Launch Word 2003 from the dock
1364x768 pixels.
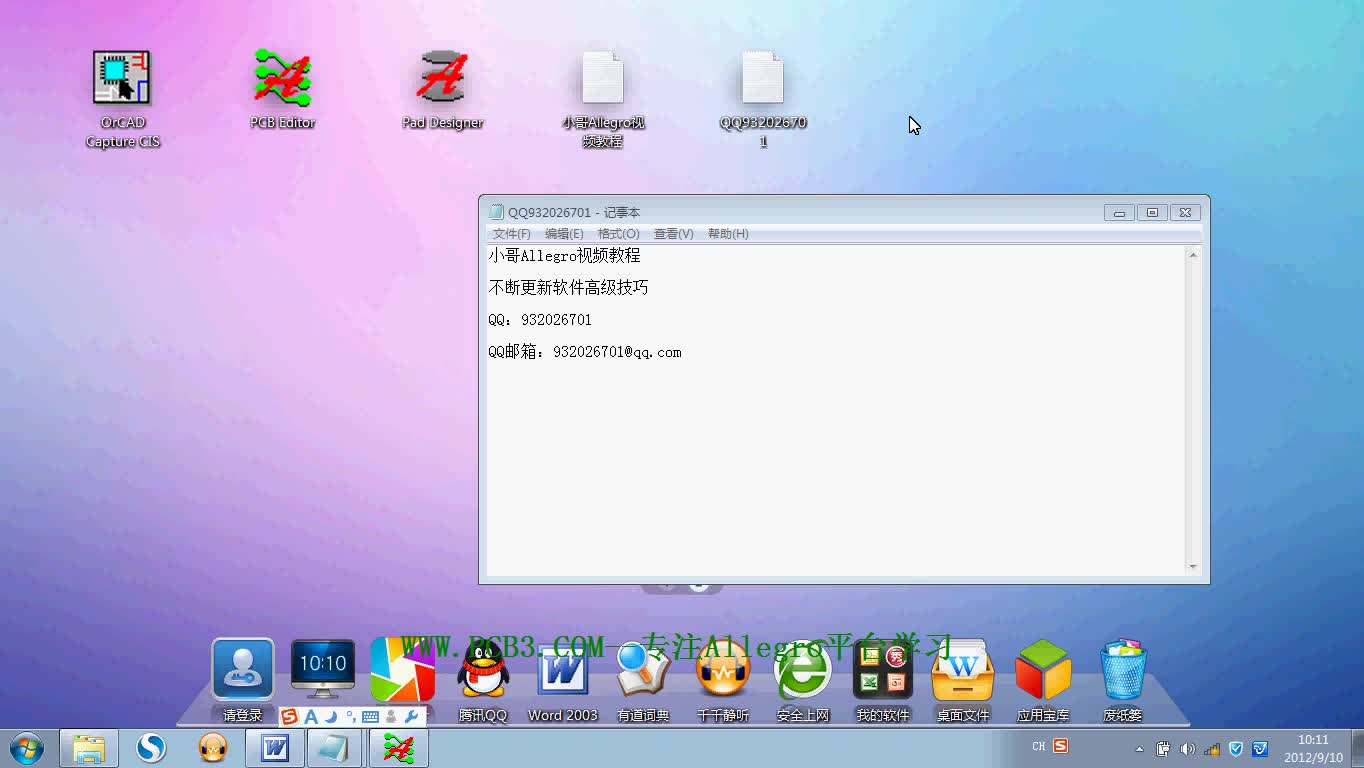[563, 680]
